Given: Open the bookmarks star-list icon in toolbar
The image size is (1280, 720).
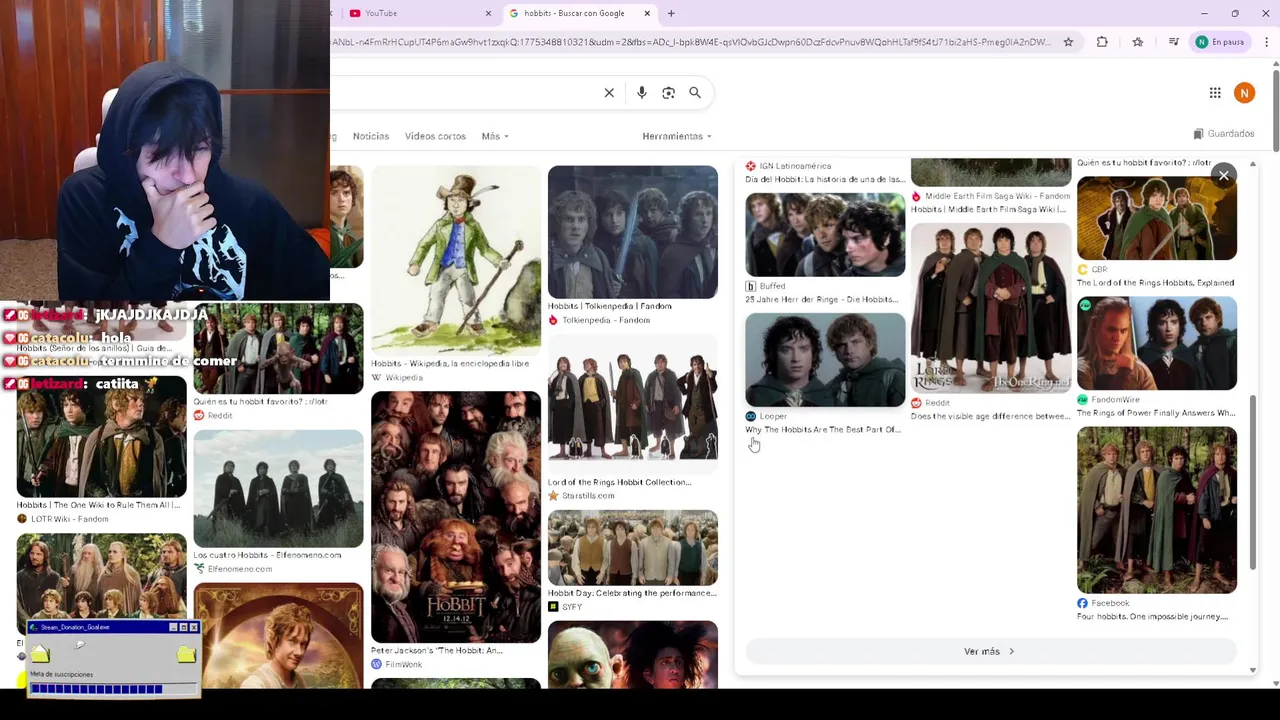Looking at the screenshot, I should 1138,42.
